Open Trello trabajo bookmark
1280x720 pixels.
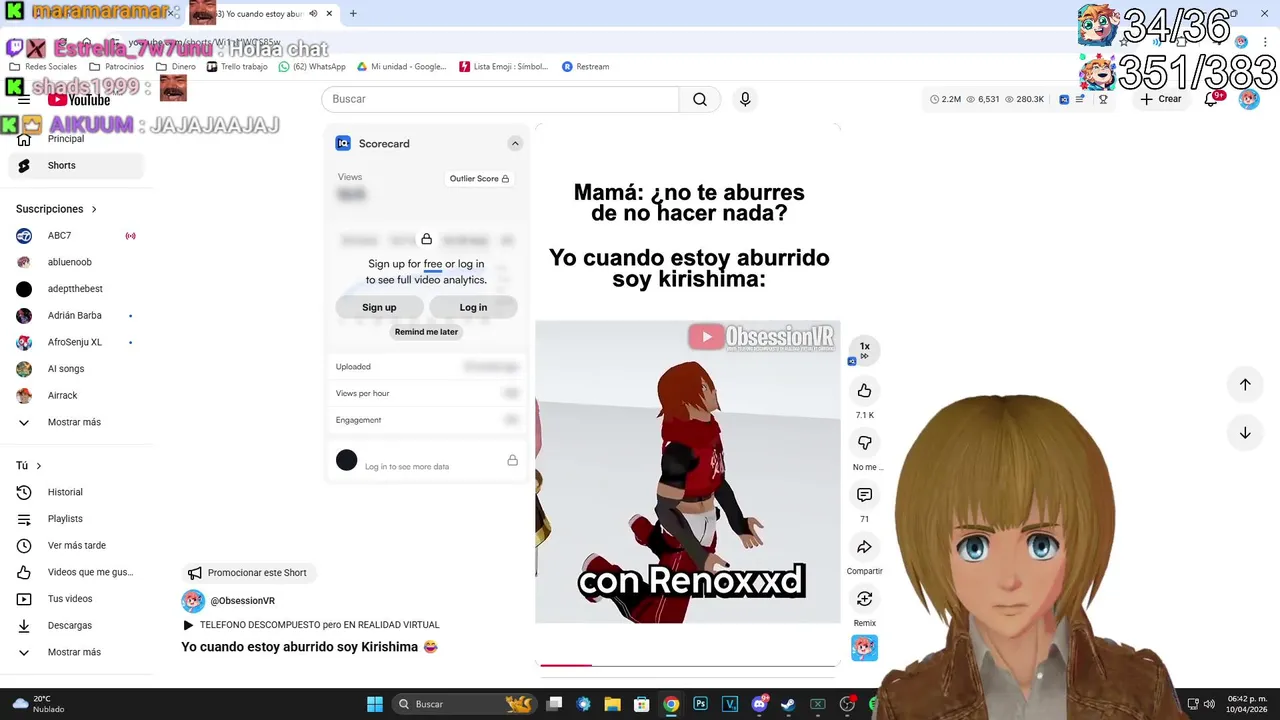click(x=237, y=67)
